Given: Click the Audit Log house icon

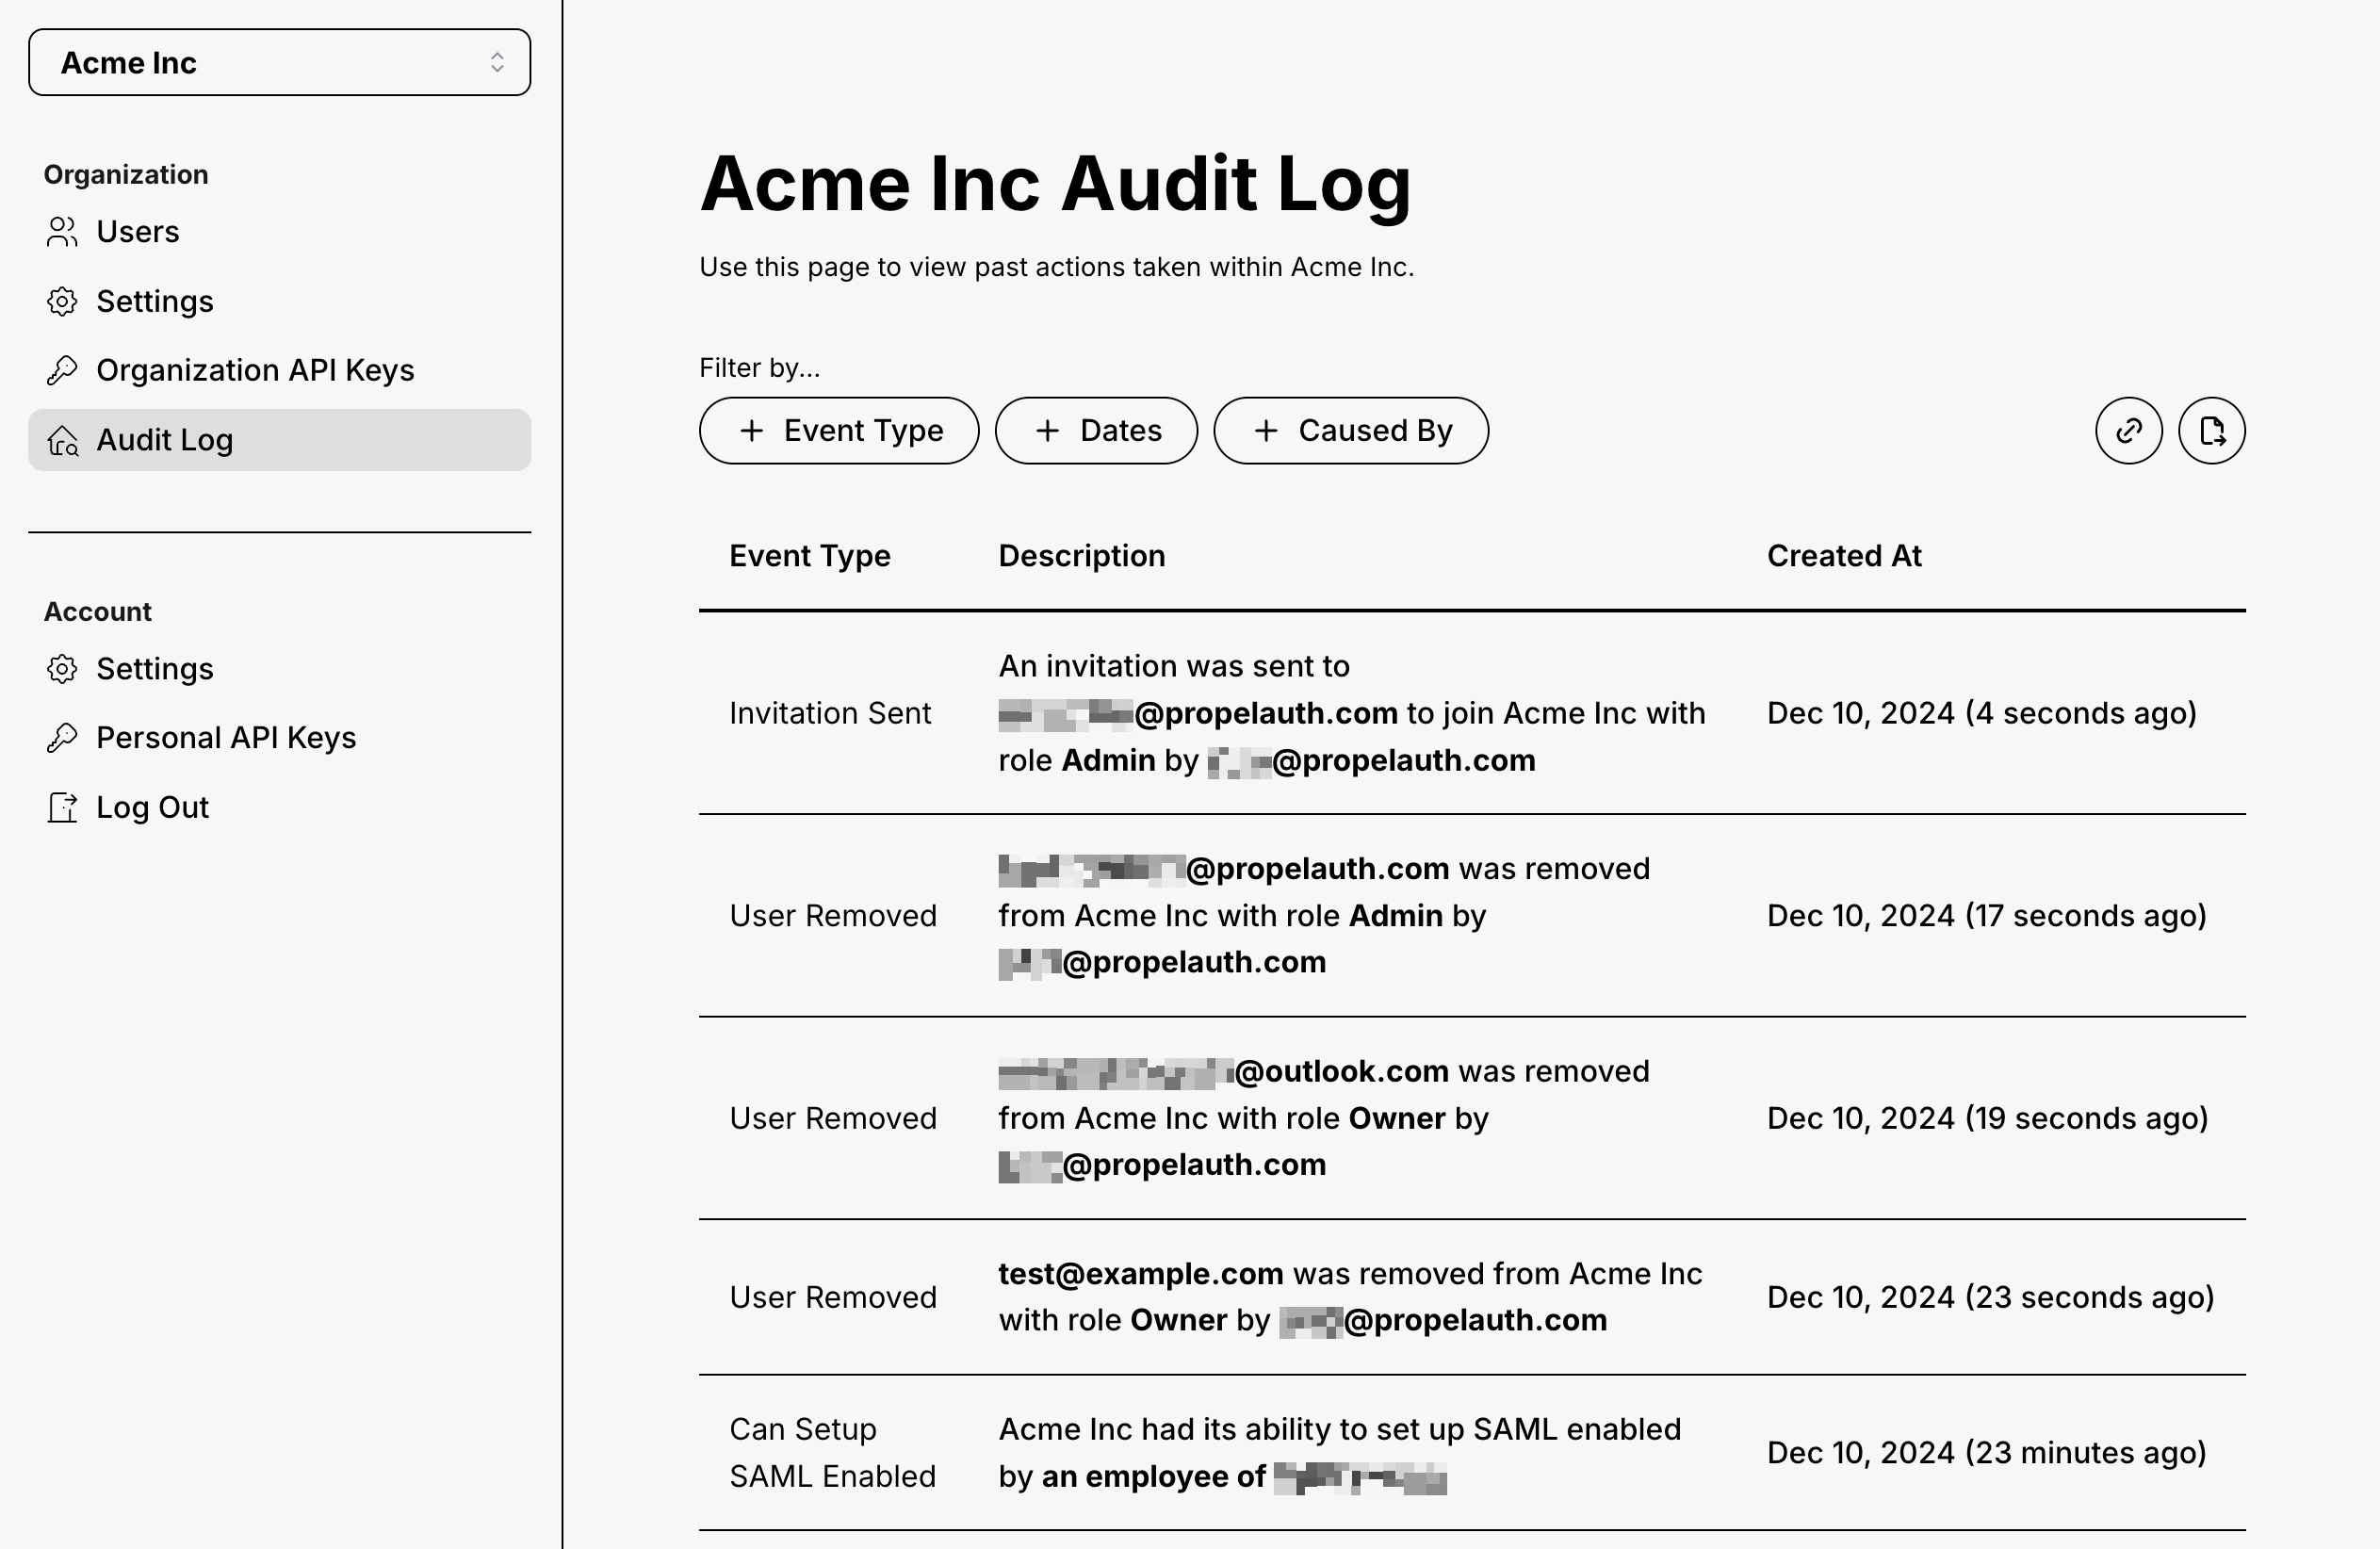Looking at the screenshot, I should pos(62,440).
